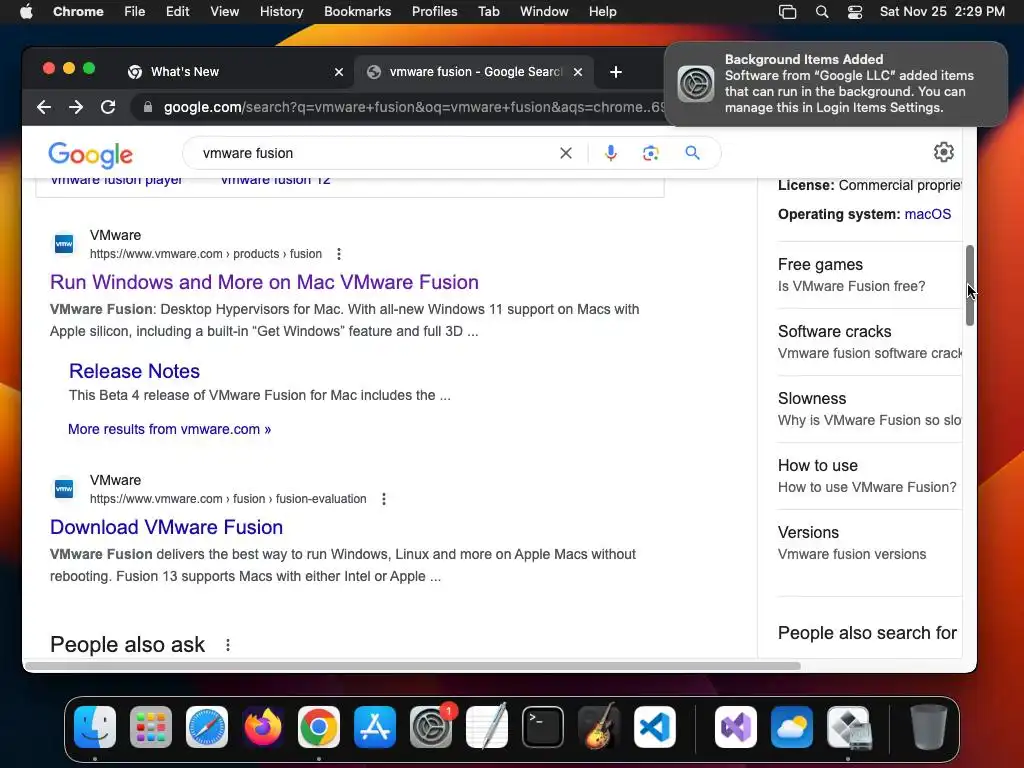Launch Terminal from the Dock
Image resolution: width=1024 pixels, height=768 pixels.
click(x=543, y=727)
